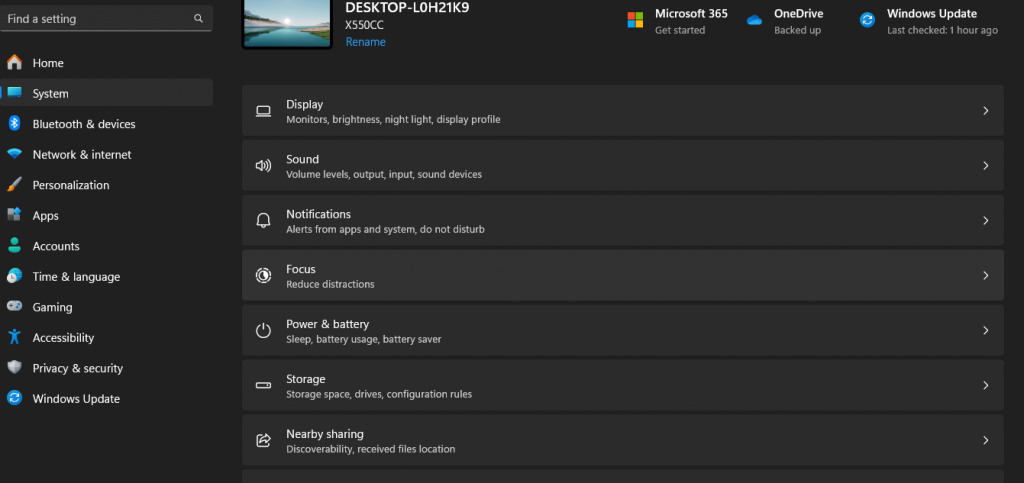Open Apps section

tap(106, 215)
